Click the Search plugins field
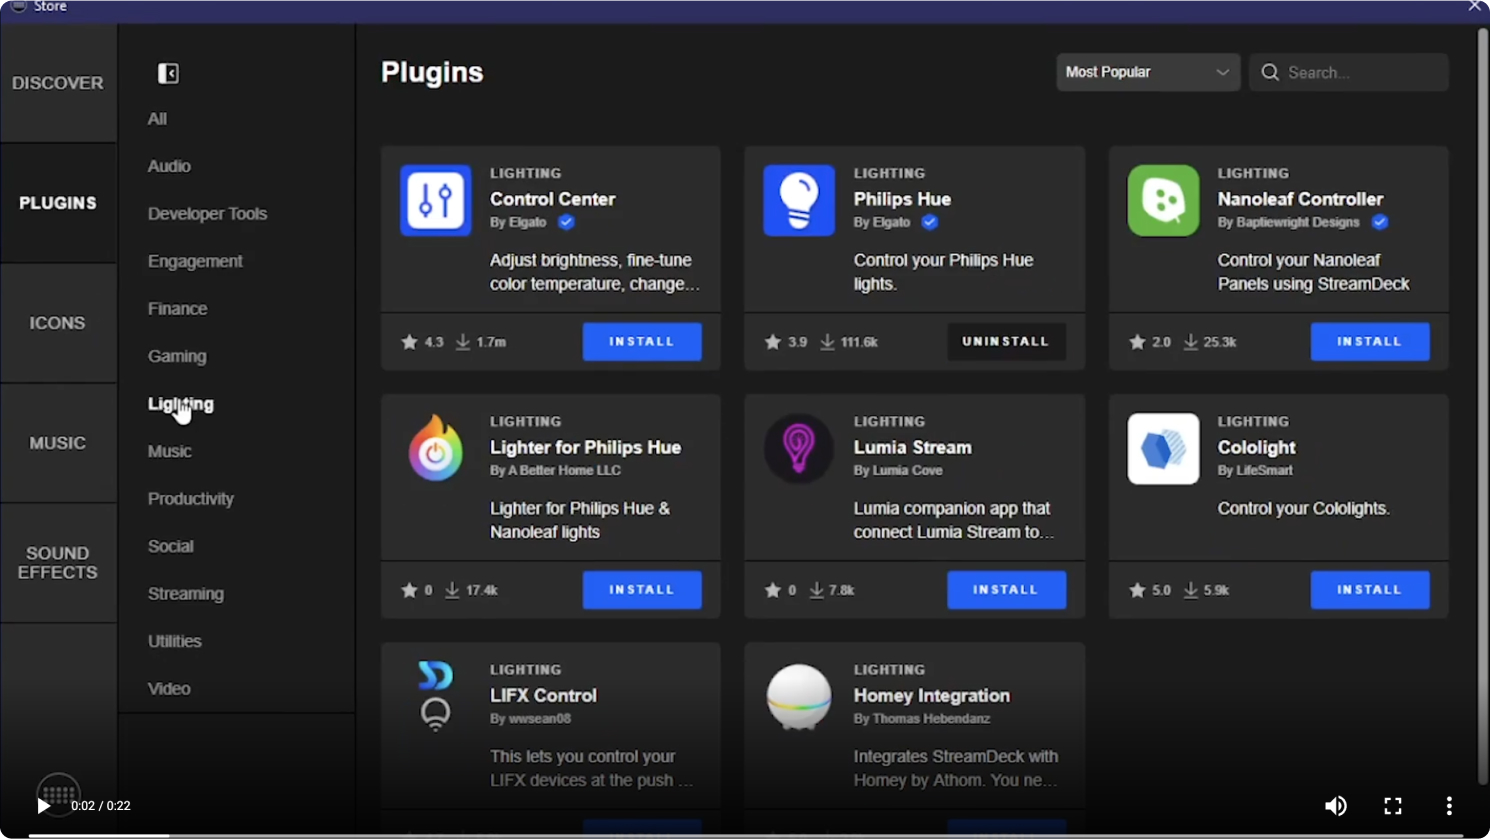The image size is (1490, 839). (1349, 72)
